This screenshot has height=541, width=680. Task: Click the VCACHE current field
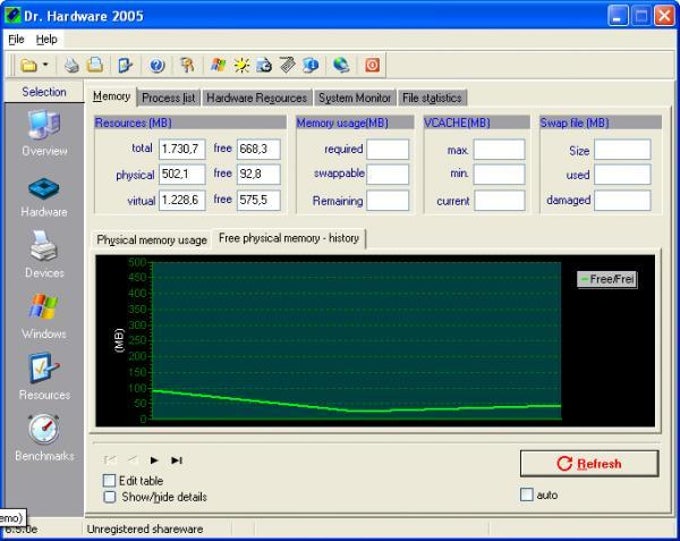click(499, 200)
